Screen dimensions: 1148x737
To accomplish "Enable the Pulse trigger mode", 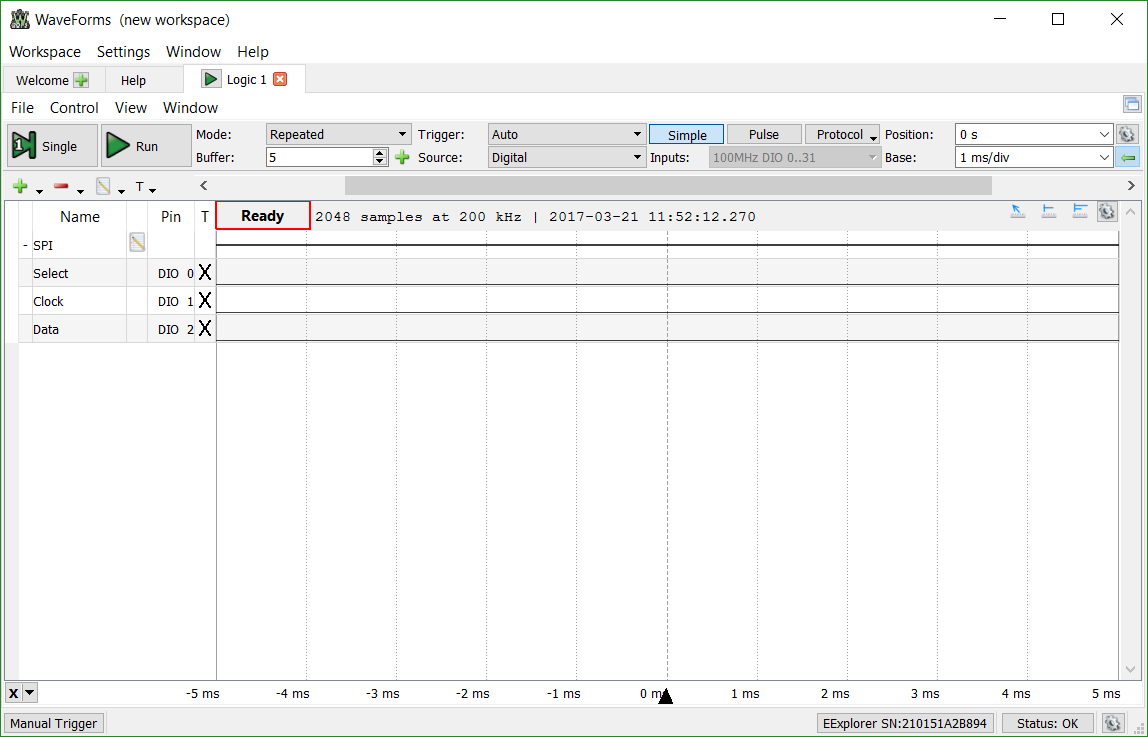I will pyautogui.click(x=764, y=135).
